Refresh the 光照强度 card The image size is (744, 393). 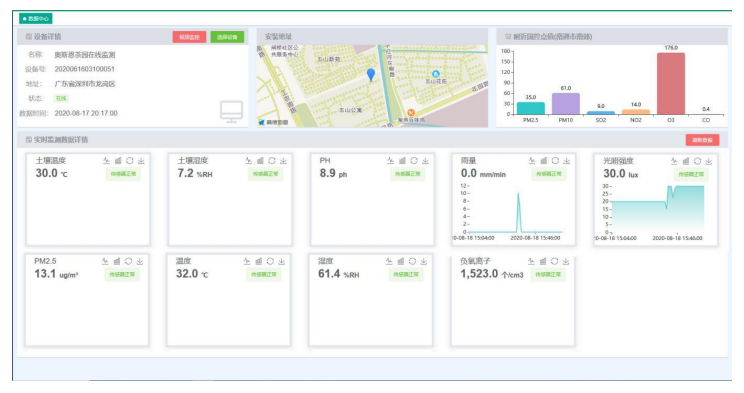[x=697, y=161]
